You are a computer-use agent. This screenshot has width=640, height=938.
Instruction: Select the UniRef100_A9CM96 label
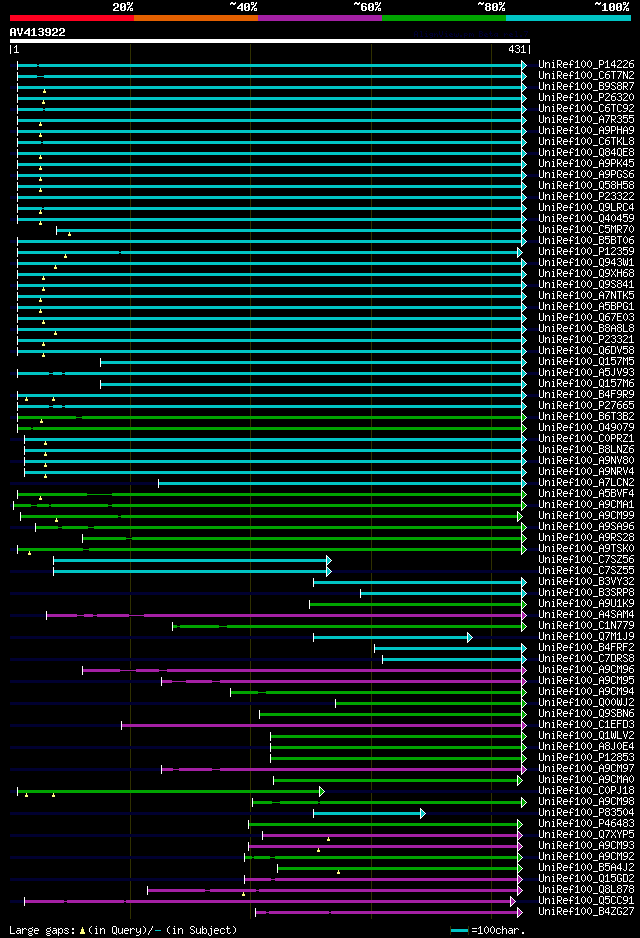pyautogui.click(x=586, y=669)
